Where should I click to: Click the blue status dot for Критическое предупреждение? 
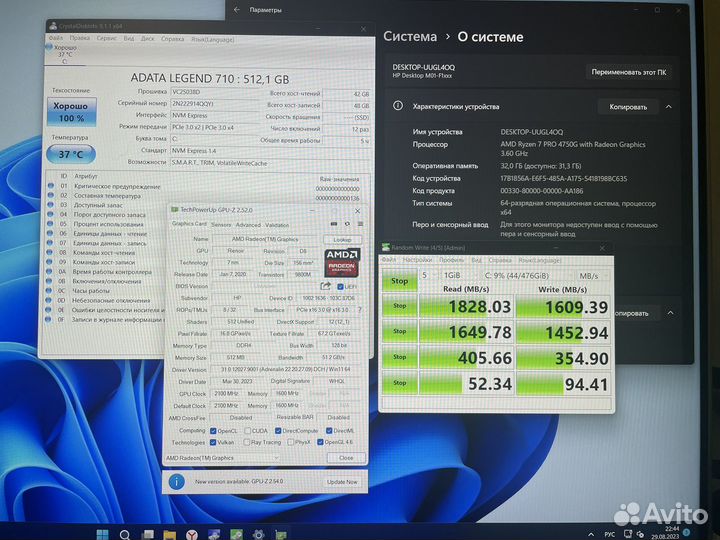[51, 186]
